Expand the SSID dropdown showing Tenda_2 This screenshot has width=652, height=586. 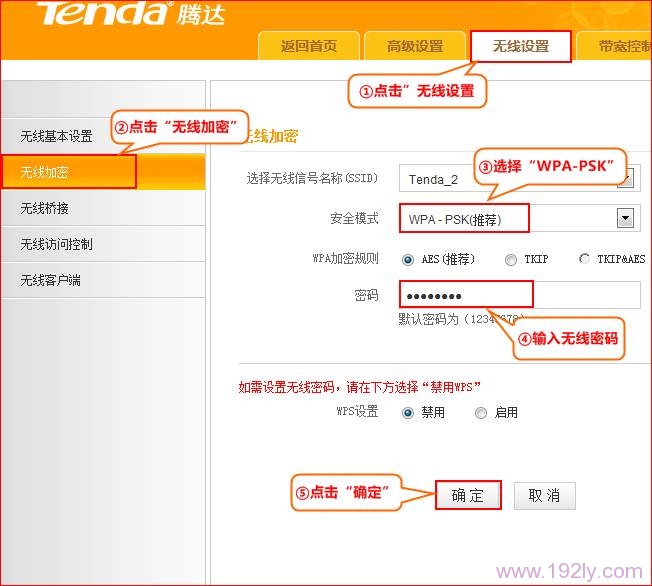516,179
